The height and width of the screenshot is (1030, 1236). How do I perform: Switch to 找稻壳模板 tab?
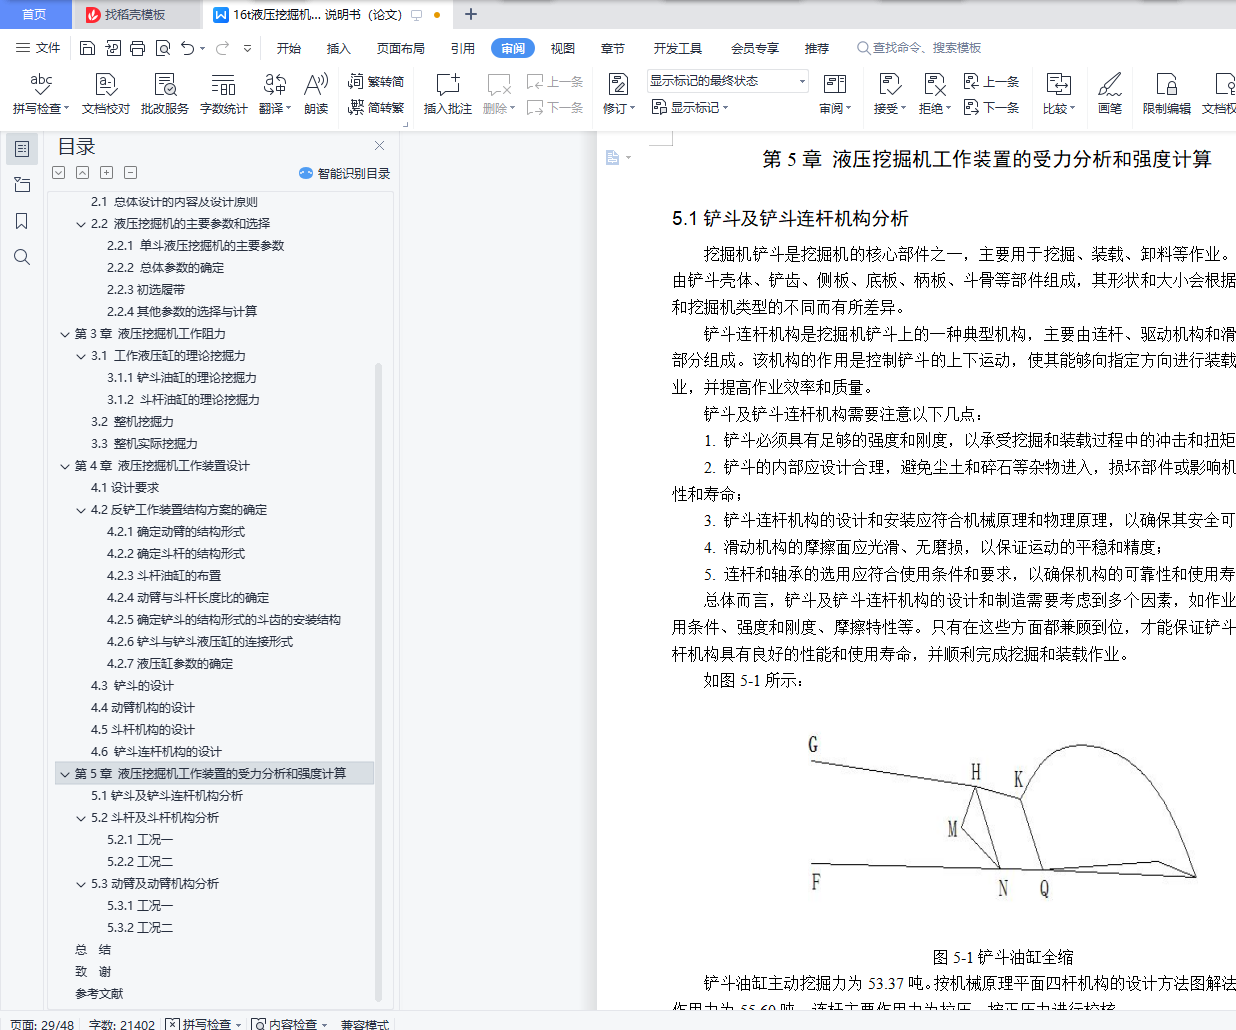[x=136, y=14]
